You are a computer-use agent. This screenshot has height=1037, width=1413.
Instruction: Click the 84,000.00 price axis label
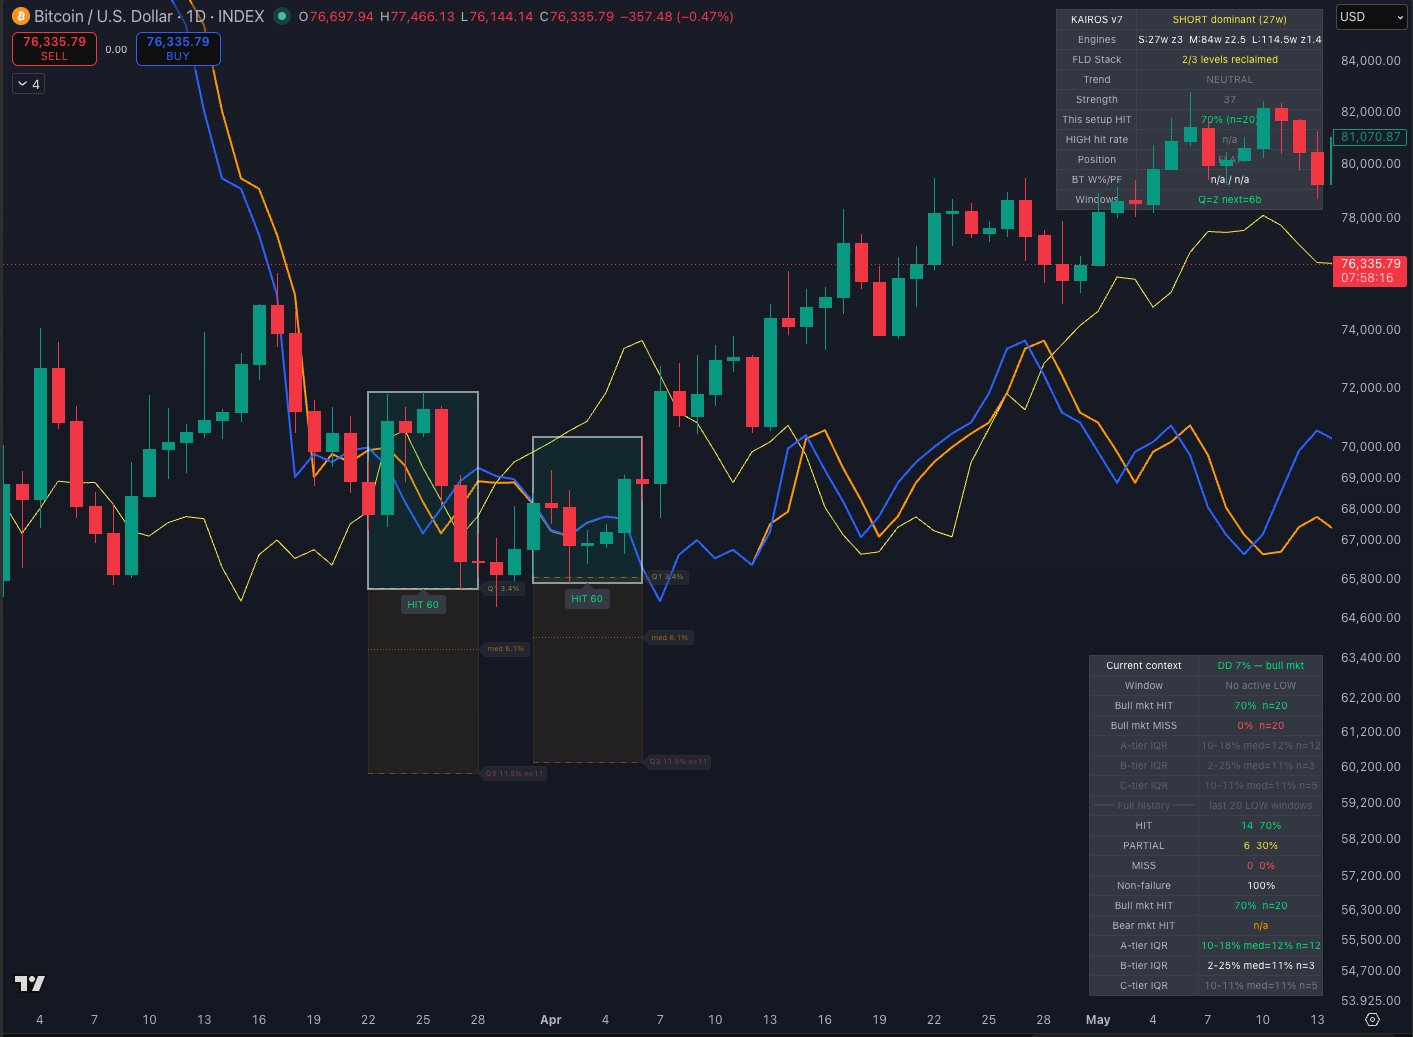[x=1370, y=61]
